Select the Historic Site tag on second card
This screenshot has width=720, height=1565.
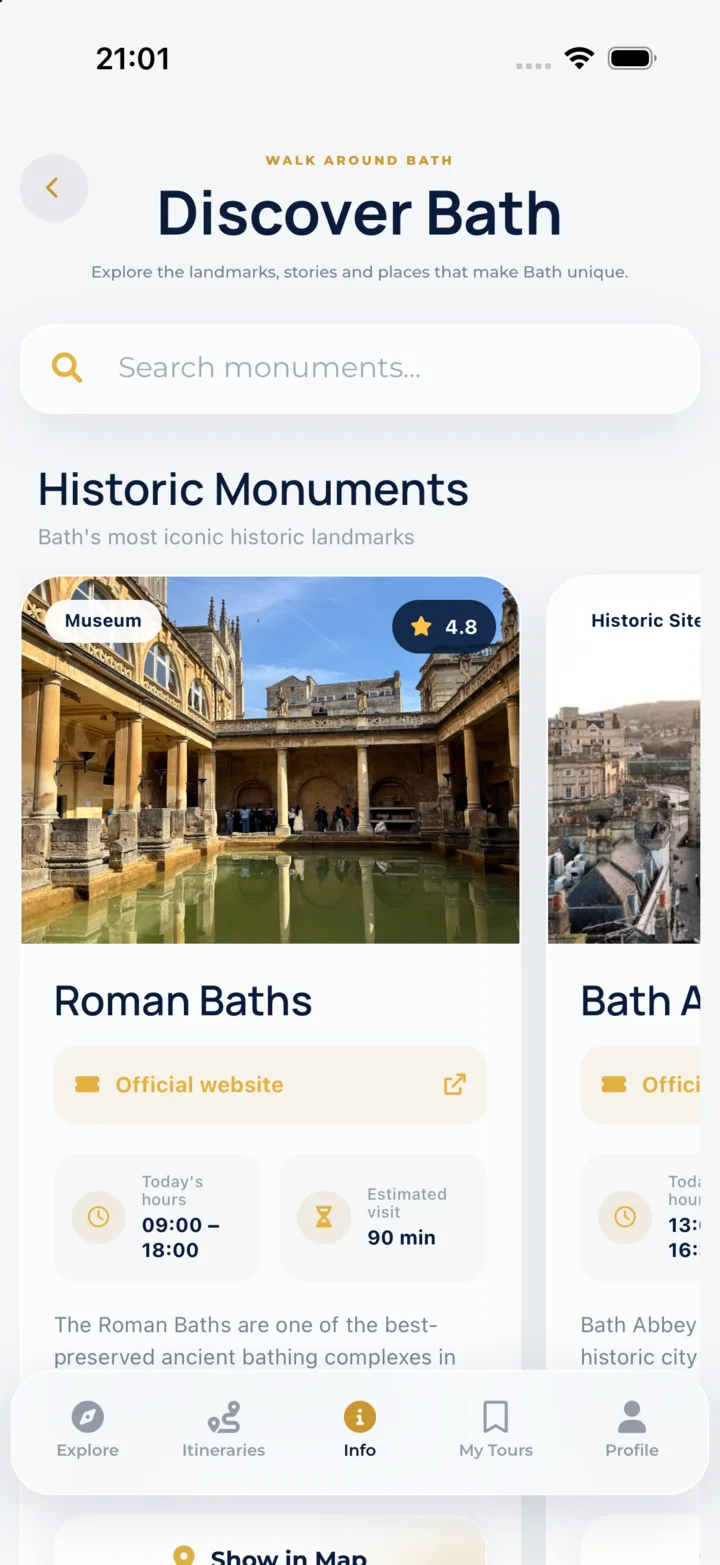[x=645, y=621]
